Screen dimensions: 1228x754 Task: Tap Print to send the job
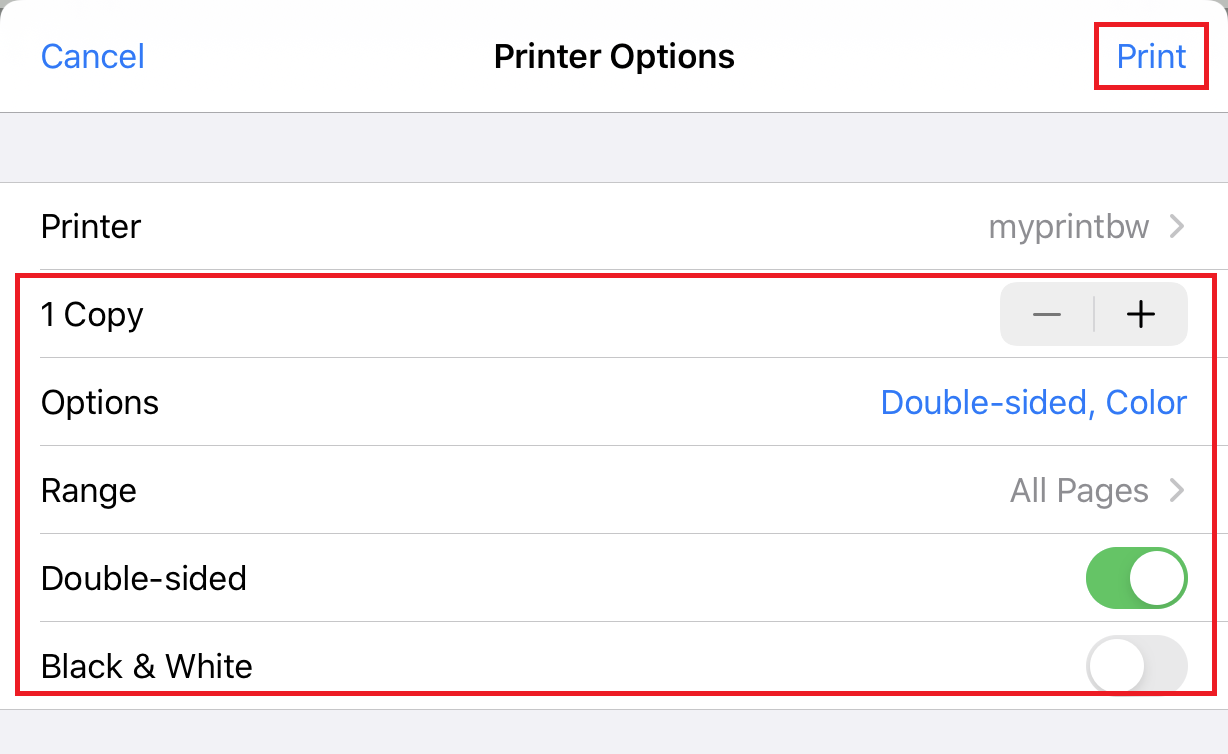(1150, 56)
